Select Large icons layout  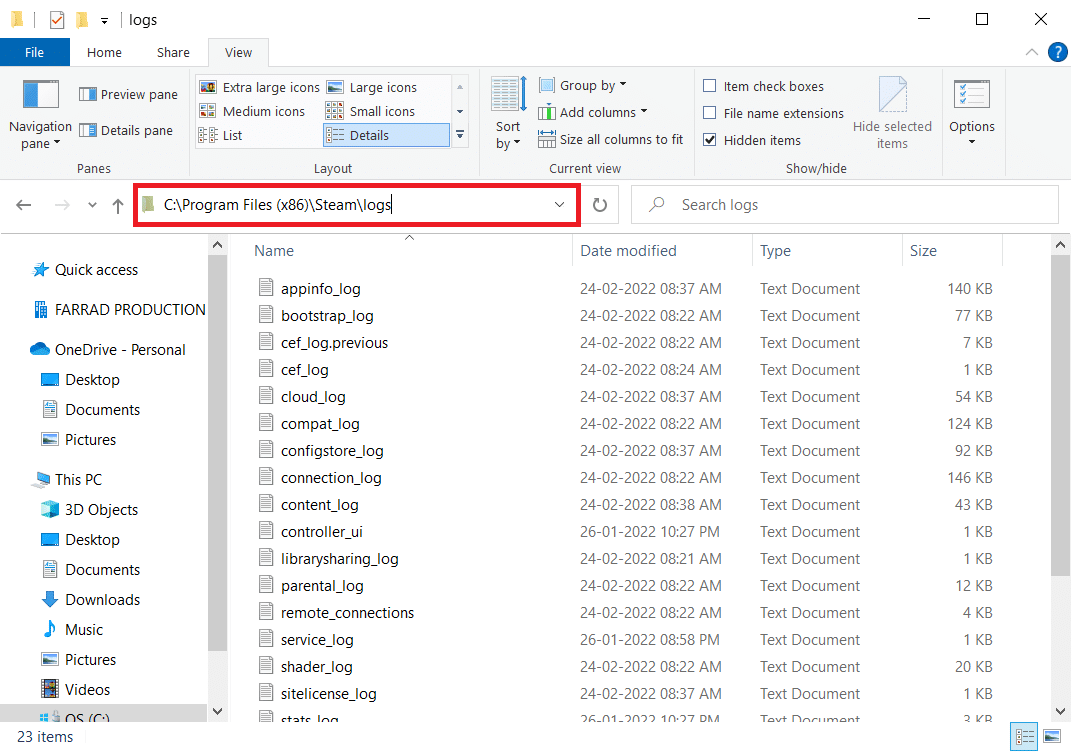(372, 88)
